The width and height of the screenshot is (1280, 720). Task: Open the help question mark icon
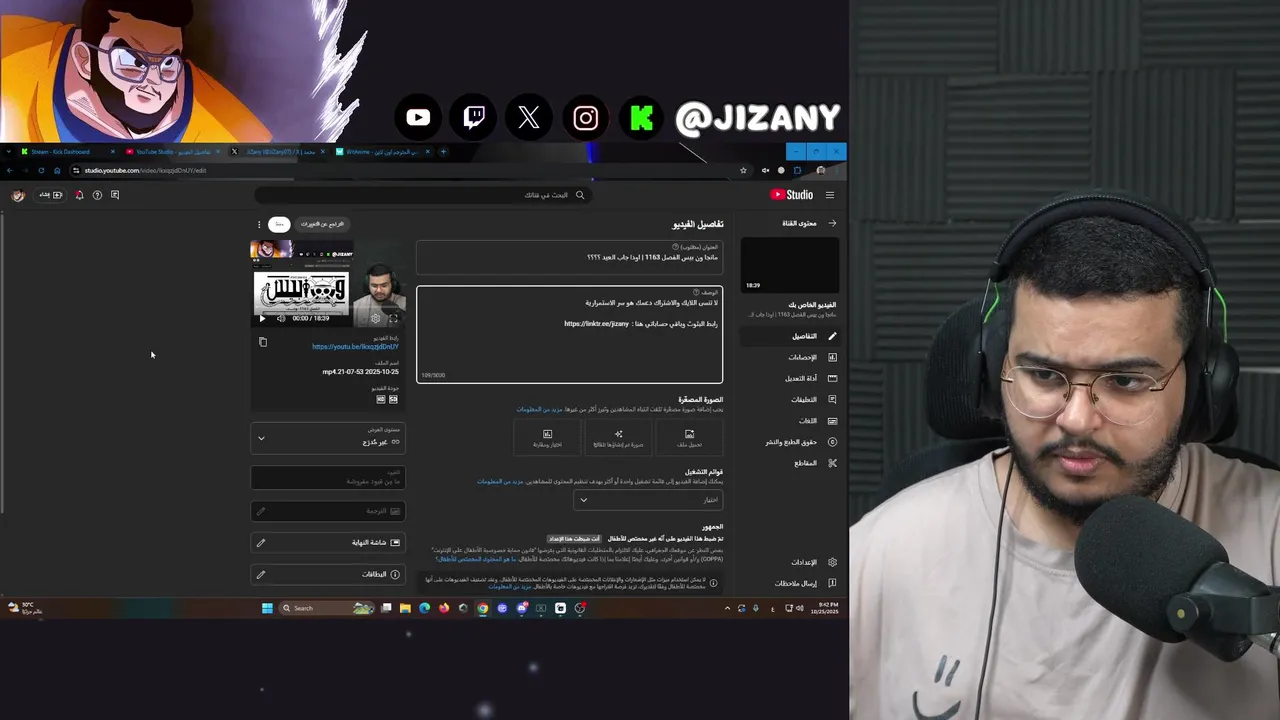pos(97,195)
